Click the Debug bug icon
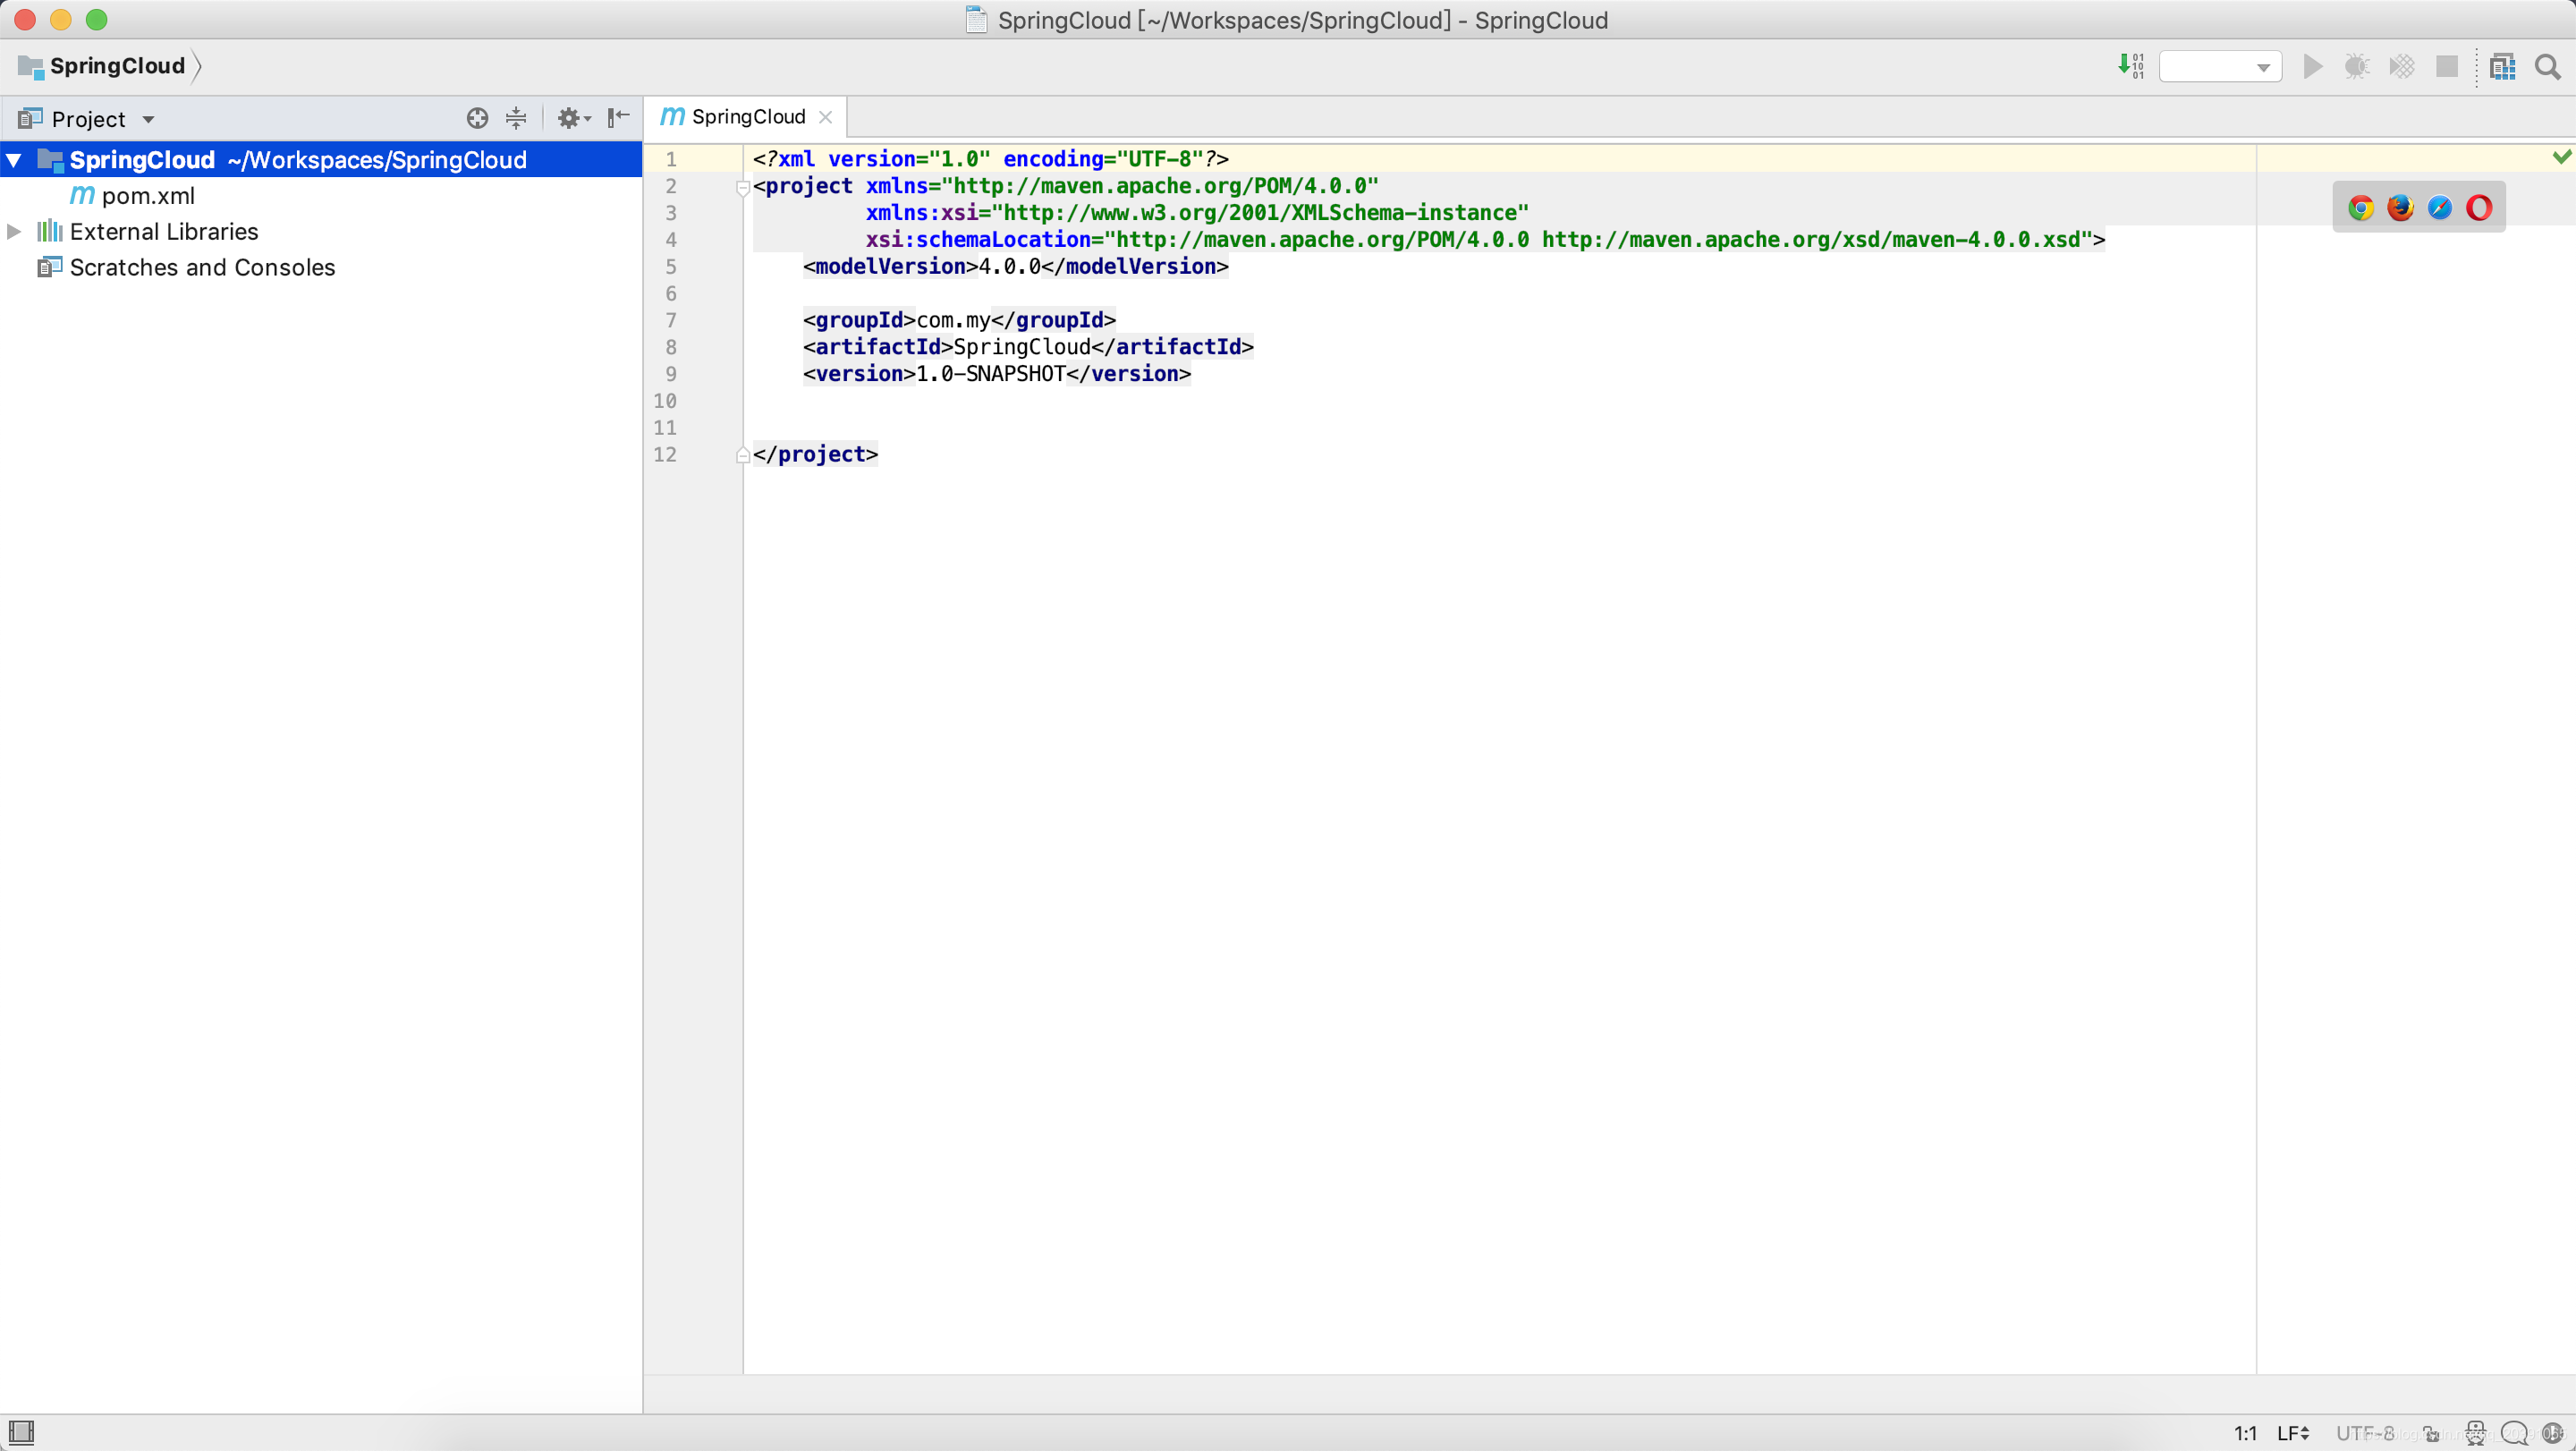The width and height of the screenshot is (2576, 1451). [2357, 67]
